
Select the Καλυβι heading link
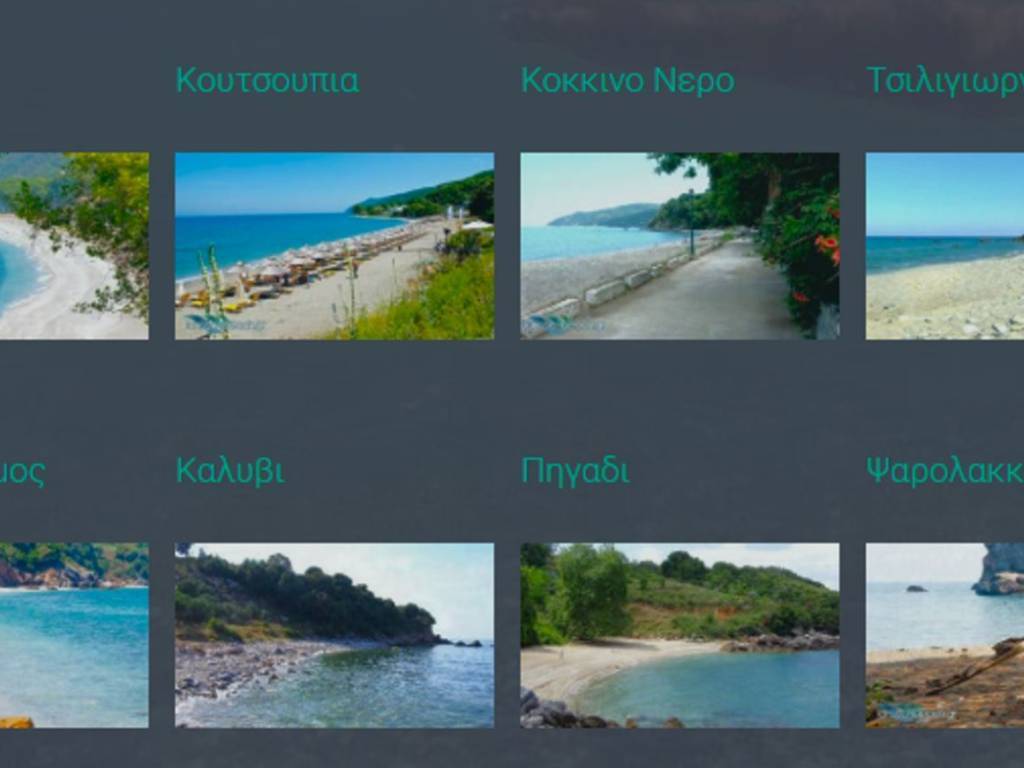point(231,471)
